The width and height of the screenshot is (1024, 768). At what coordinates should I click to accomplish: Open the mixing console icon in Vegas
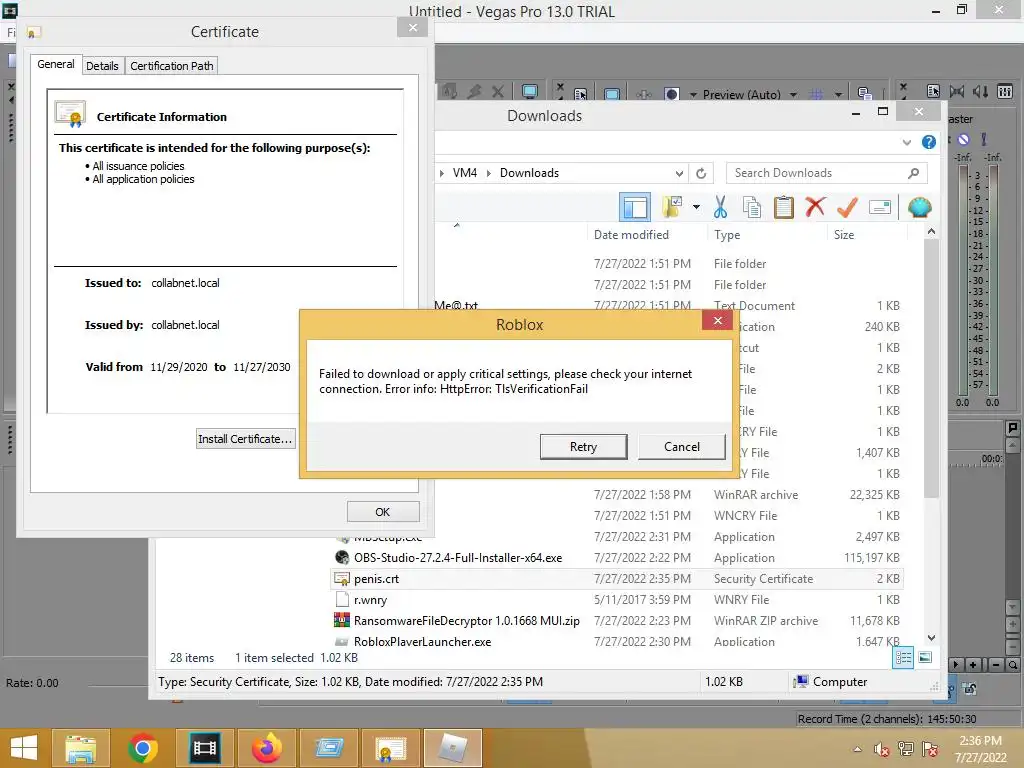(1005, 91)
